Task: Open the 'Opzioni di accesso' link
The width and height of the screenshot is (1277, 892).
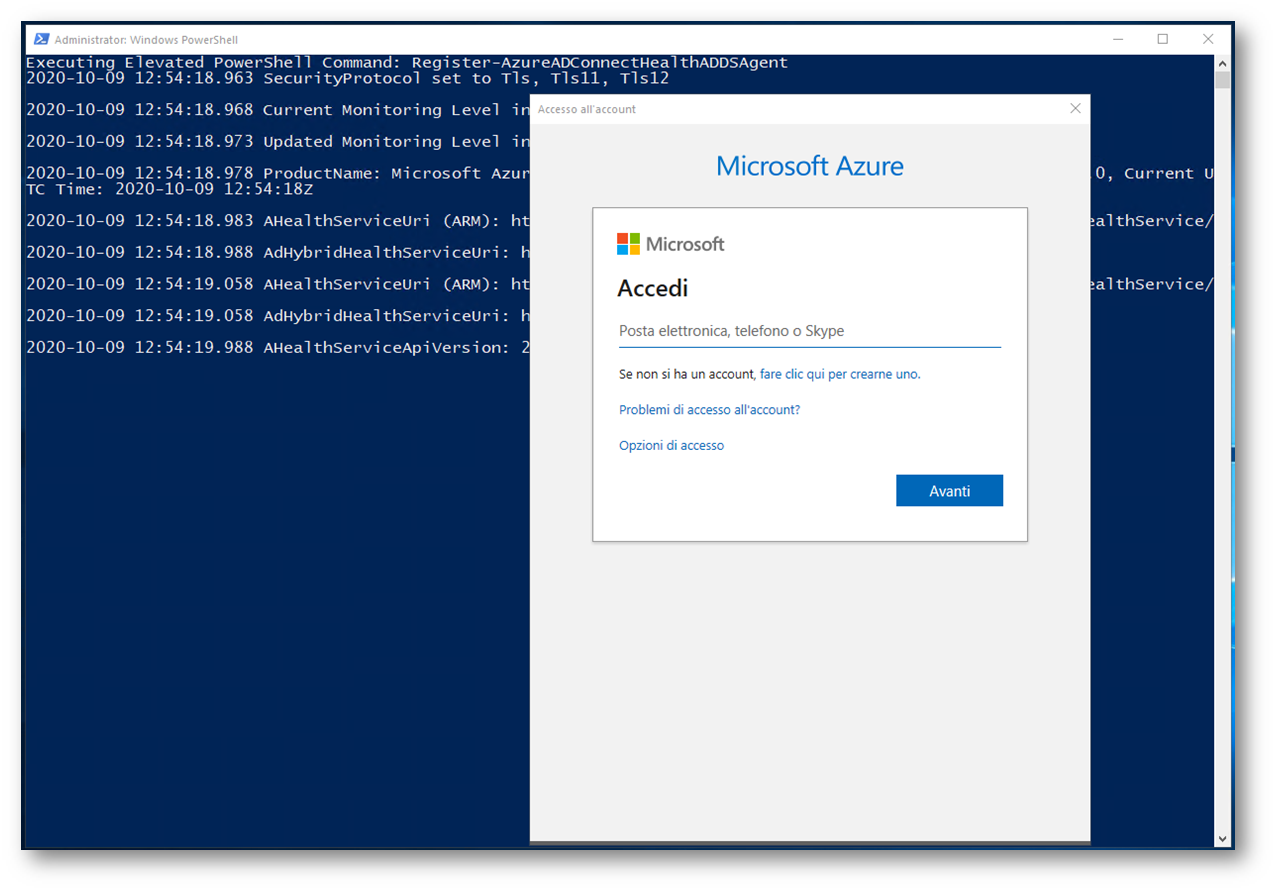Action: (x=671, y=446)
